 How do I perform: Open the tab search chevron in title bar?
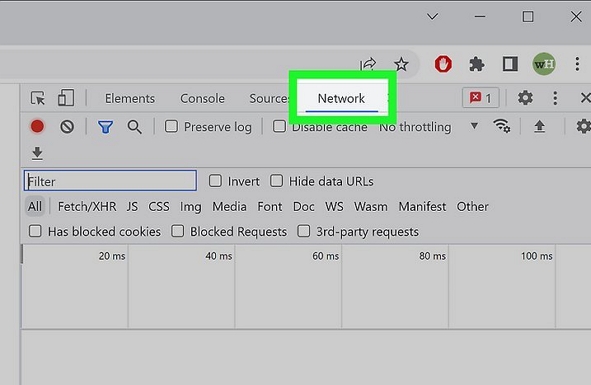[x=432, y=17]
